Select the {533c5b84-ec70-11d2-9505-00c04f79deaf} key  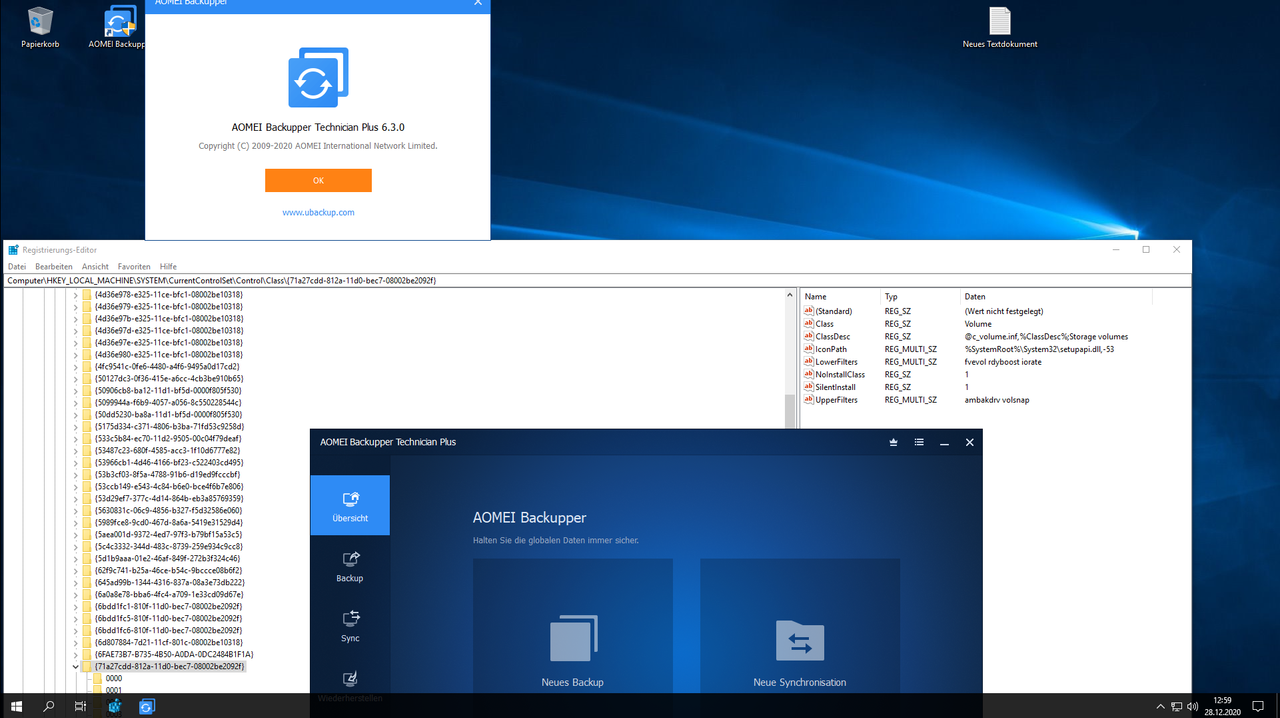tap(168, 439)
